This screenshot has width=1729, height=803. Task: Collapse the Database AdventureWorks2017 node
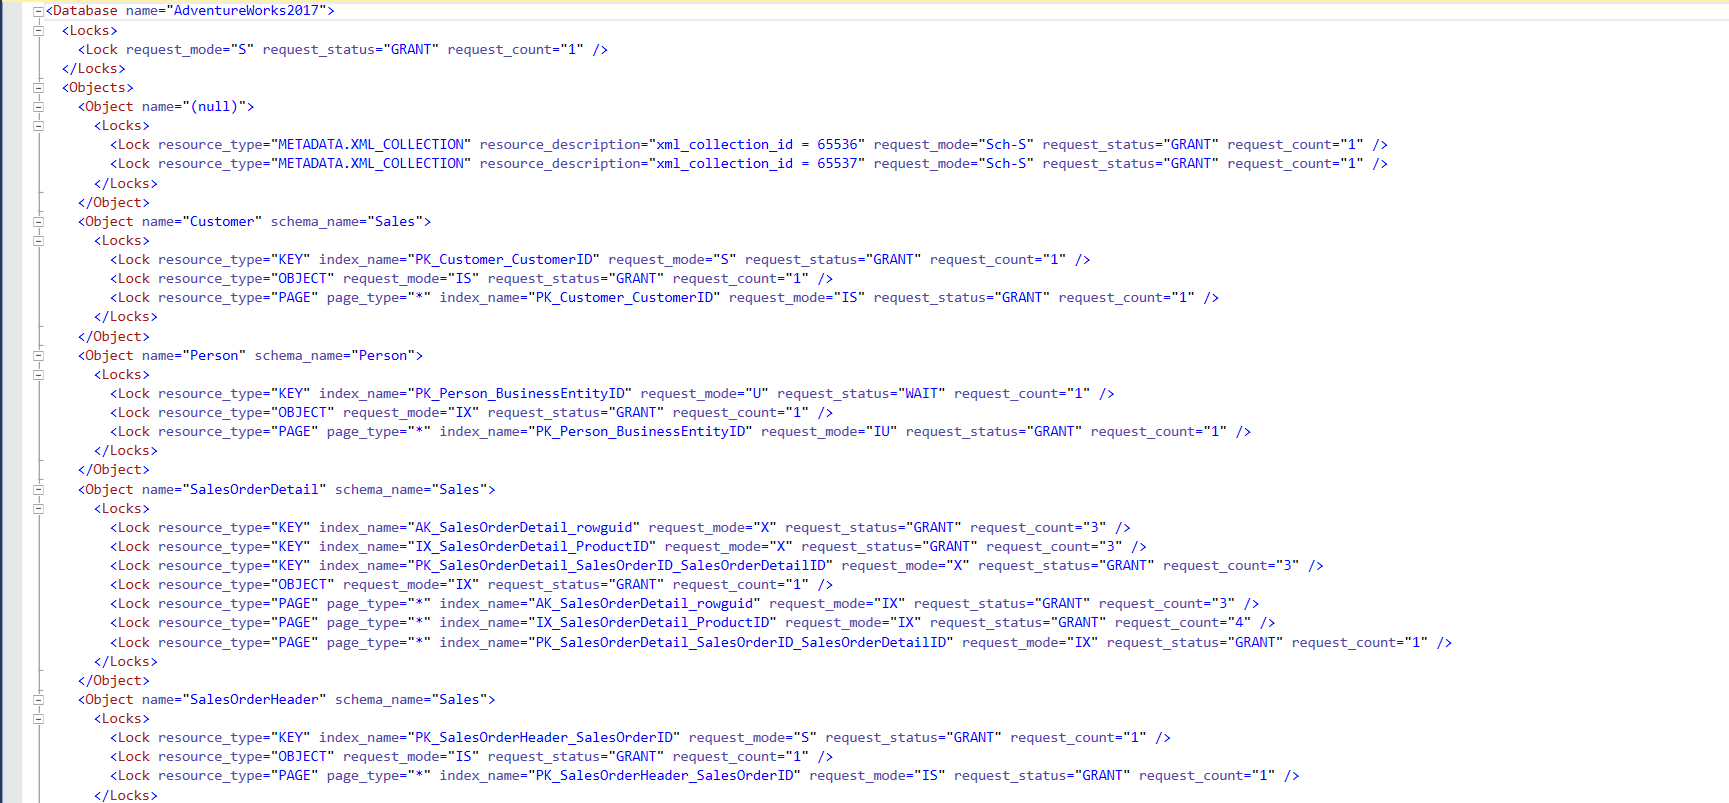38,11
